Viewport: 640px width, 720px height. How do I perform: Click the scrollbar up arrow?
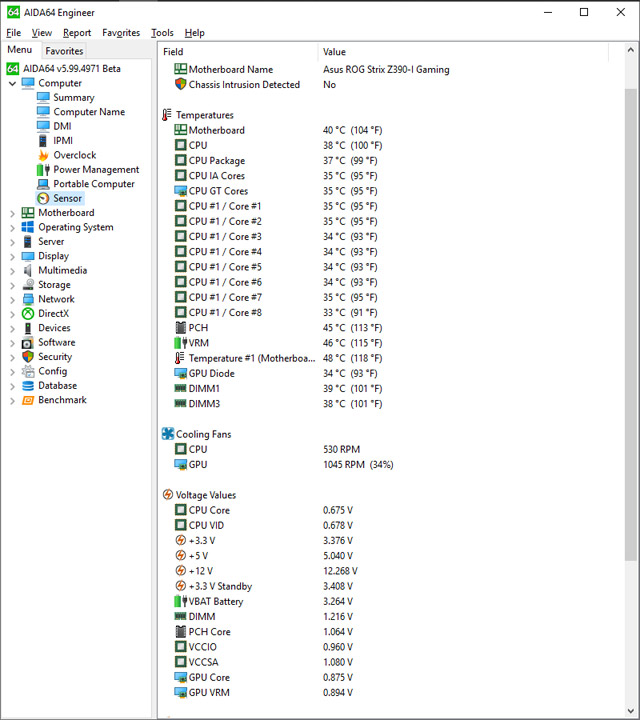pos(631,50)
